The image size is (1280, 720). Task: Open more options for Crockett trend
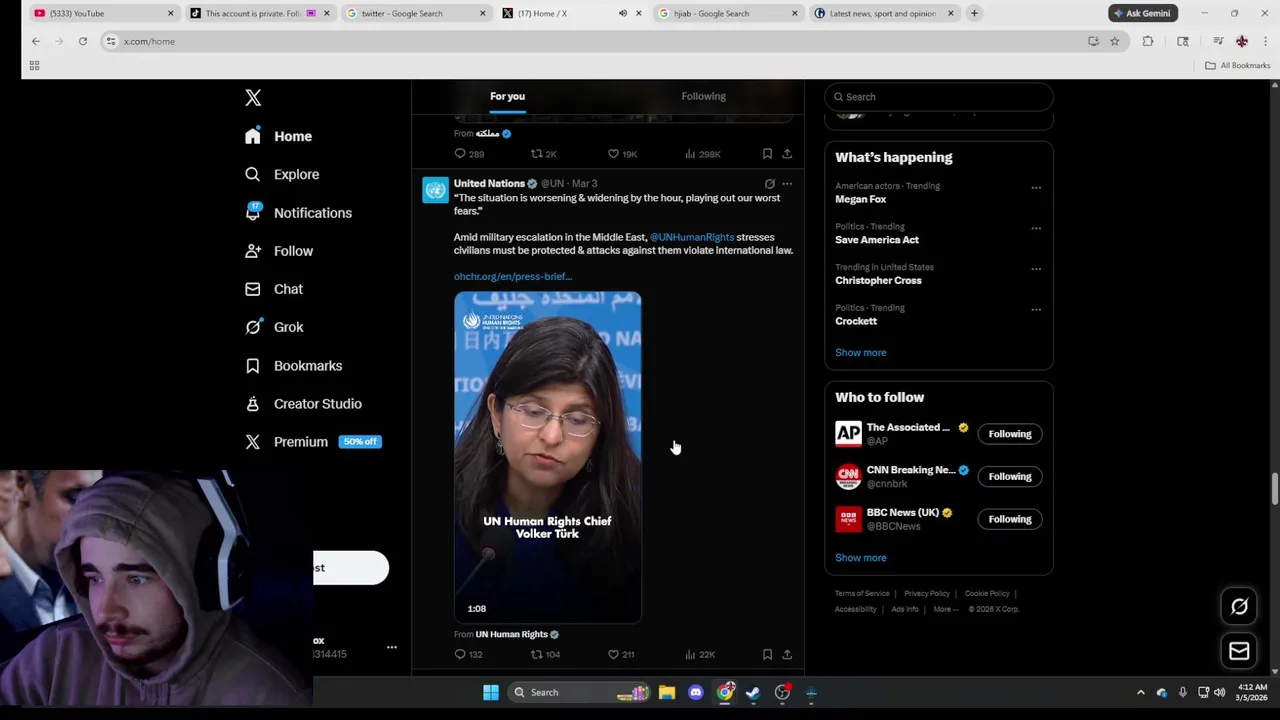click(1036, 309)
